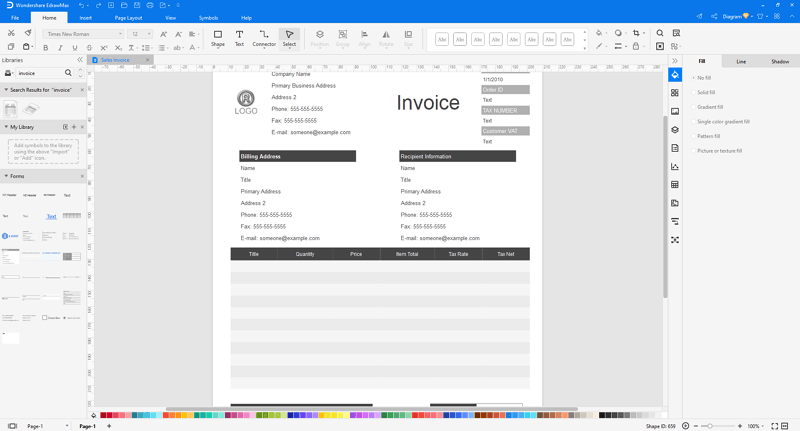The height and width of the screenshot is (431, 800).
Task: Open the fit-to-page icon in status bar
Action: coord(774,426)
